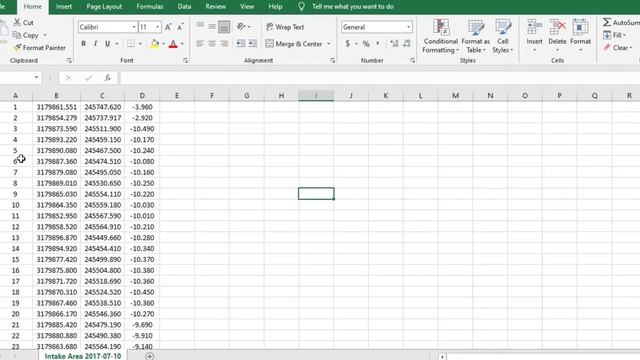The width and height of the screenshot is (640, 360).
Task: Click the Format cells icon
Action: pos(580,27)
